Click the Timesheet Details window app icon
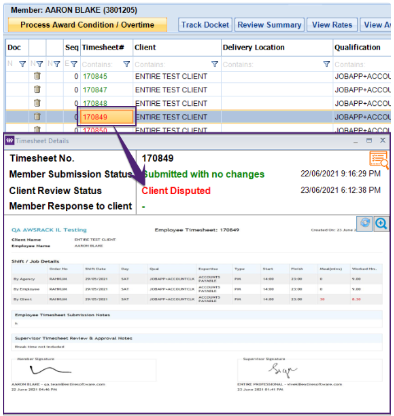Screen dimensions: 394x416 pos(10,141)
